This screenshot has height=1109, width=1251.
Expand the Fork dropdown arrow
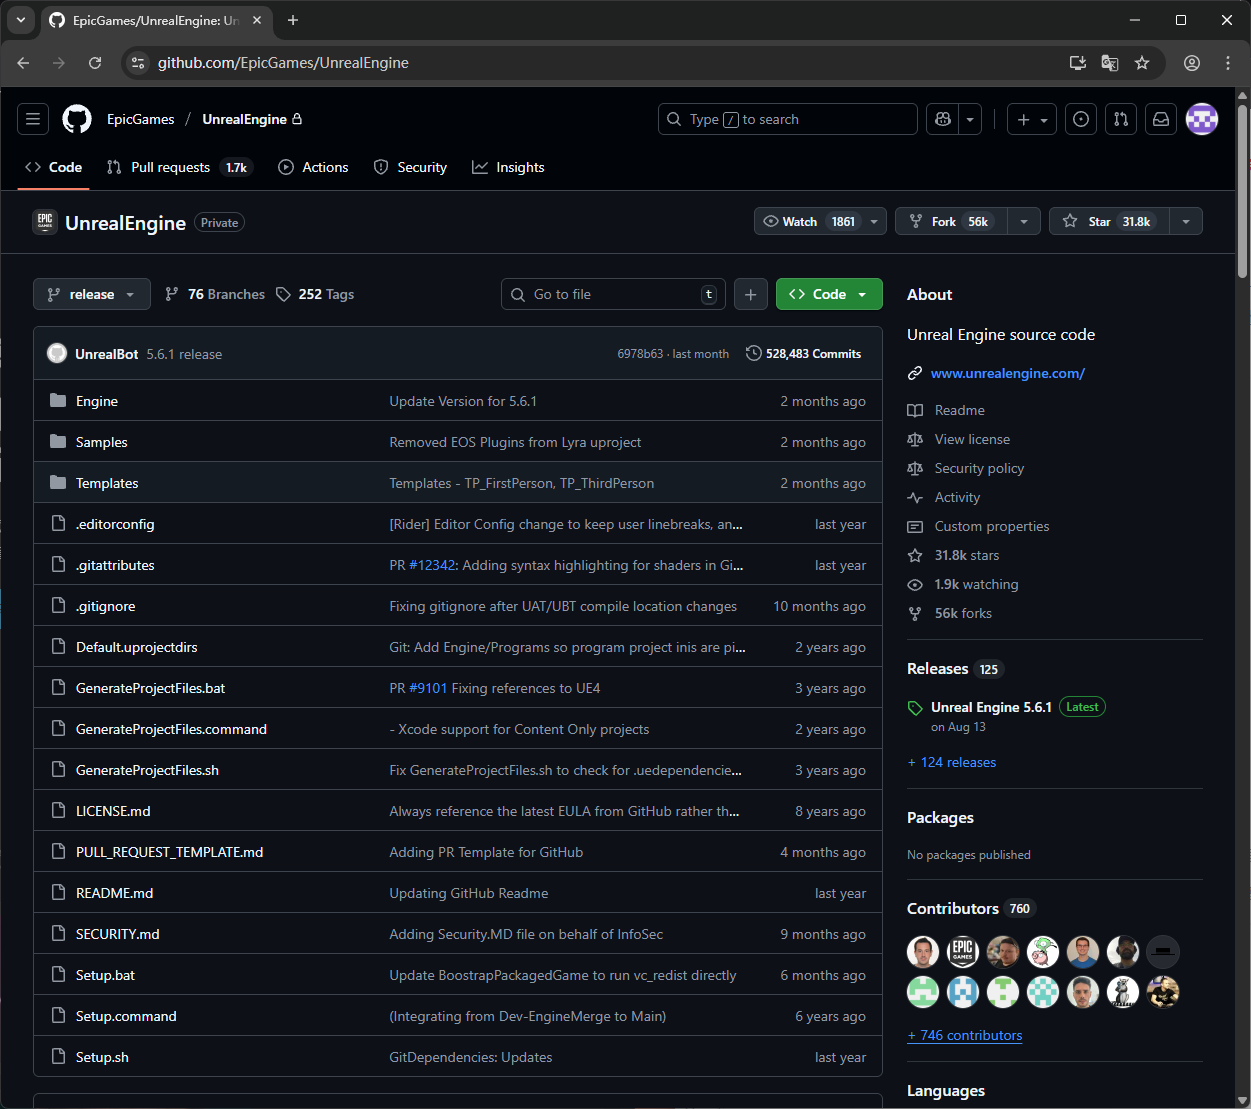(x=1024, y=221)
